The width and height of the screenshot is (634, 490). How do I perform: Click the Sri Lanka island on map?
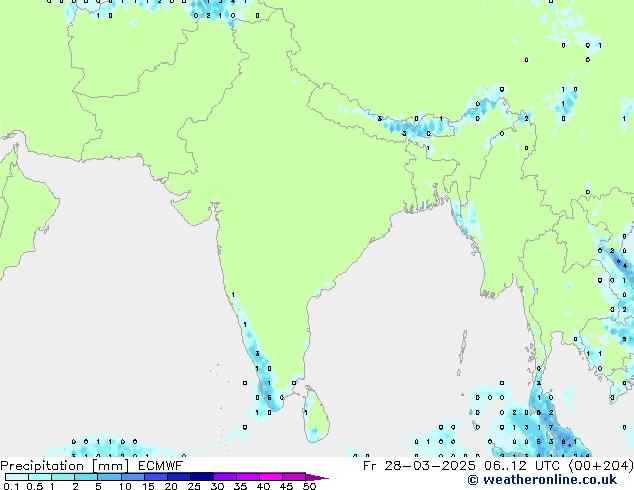[317, 414]
